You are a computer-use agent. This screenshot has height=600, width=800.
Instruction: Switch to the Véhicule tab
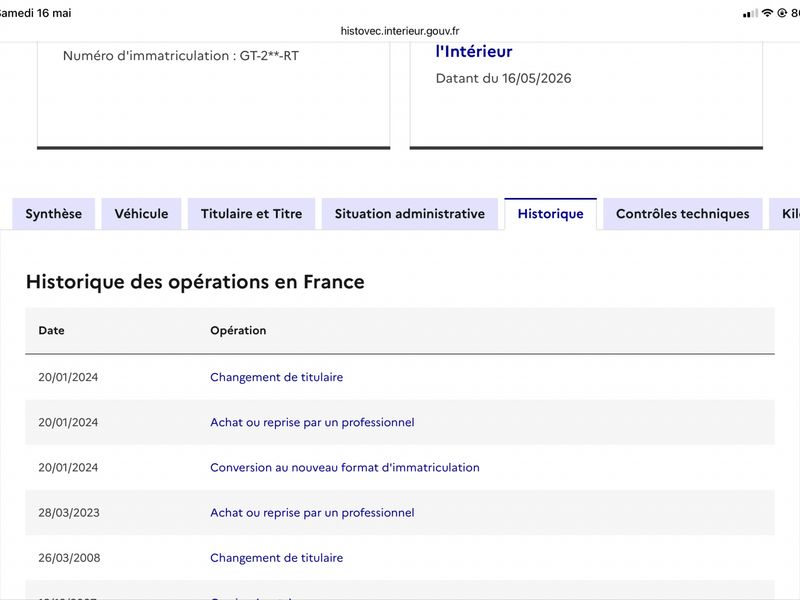coord(141,214)
